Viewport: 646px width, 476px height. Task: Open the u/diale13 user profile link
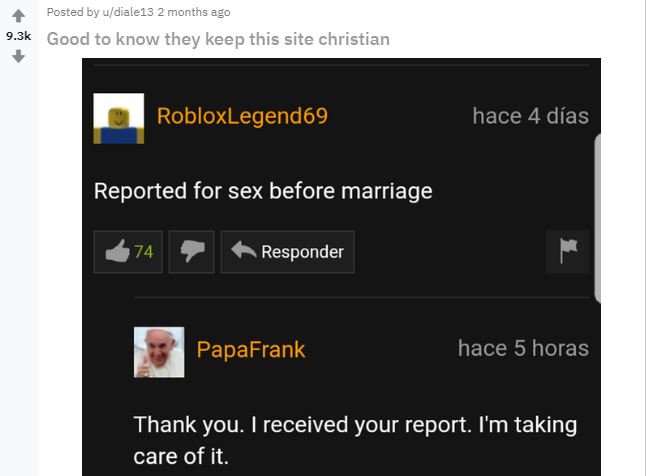pyautogui.click(x=128, y=12)
